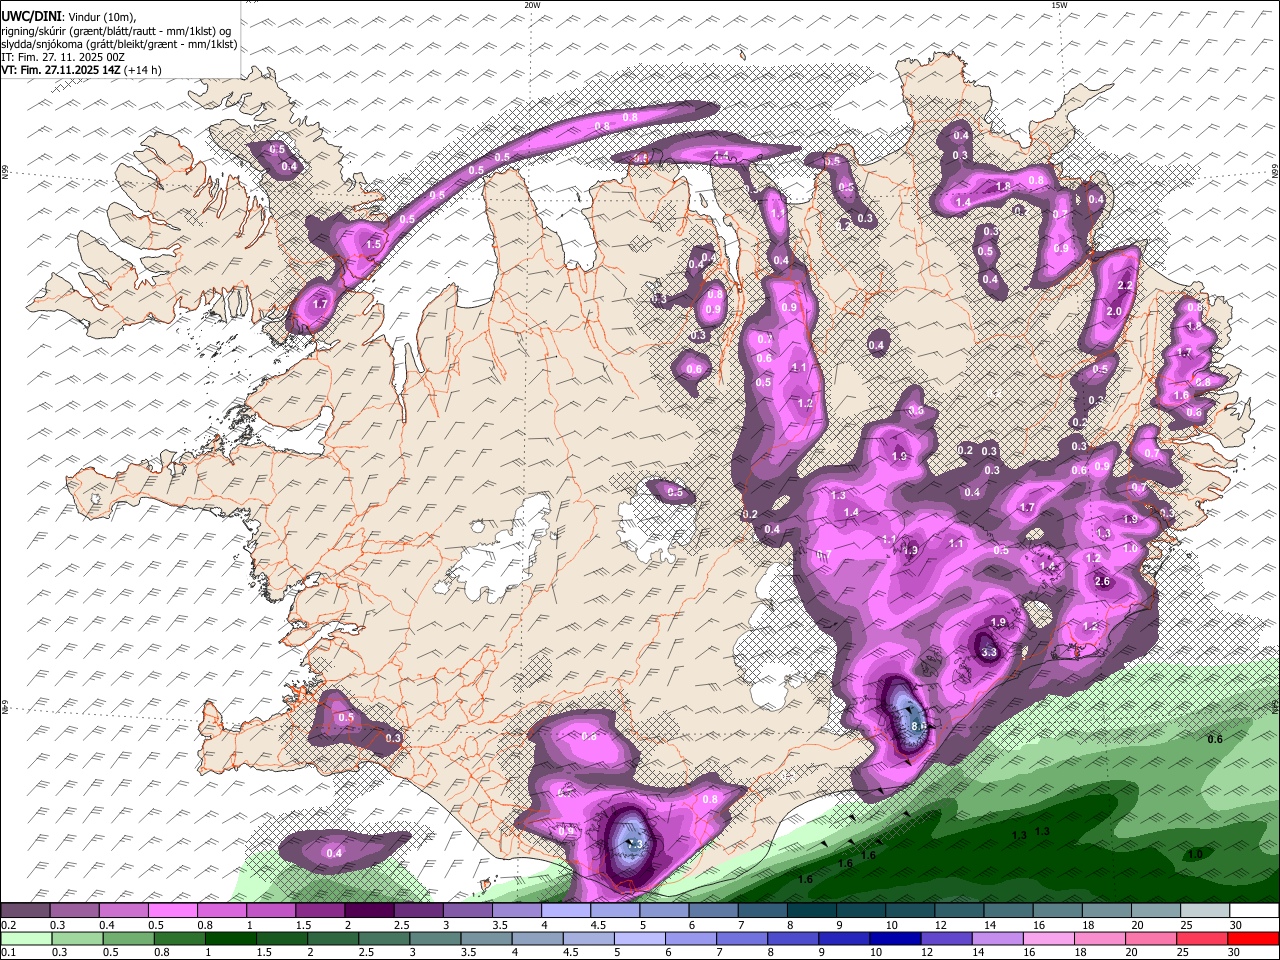This screenshot has width=1280, height=960.
Task: Click the 15W longitude label
Action: click(x=1059, y=5)
